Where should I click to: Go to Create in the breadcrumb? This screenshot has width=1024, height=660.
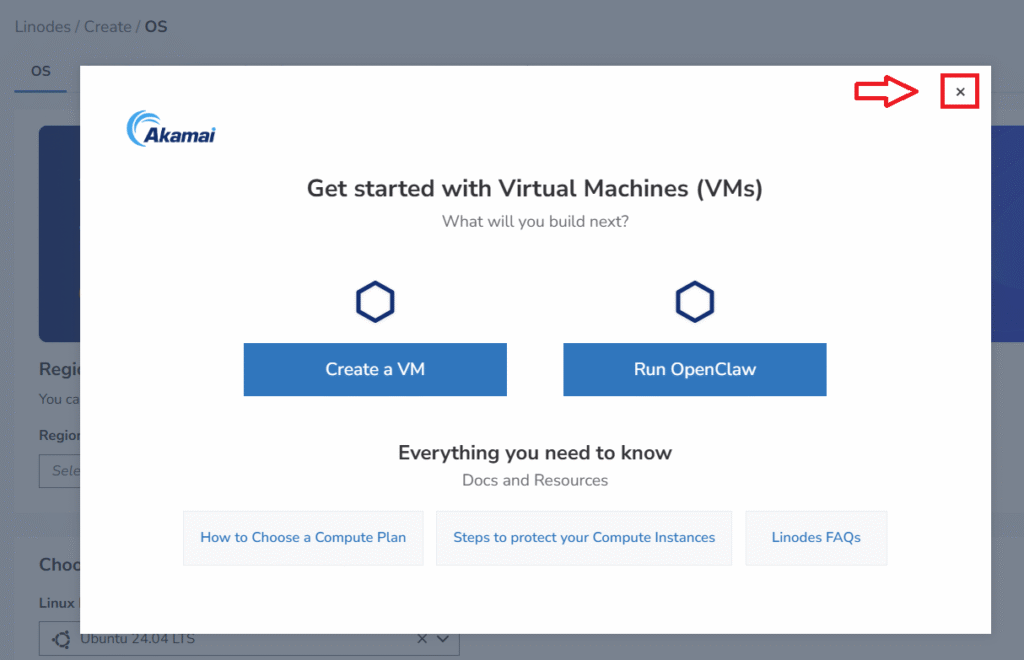click(x=108, y=27)
